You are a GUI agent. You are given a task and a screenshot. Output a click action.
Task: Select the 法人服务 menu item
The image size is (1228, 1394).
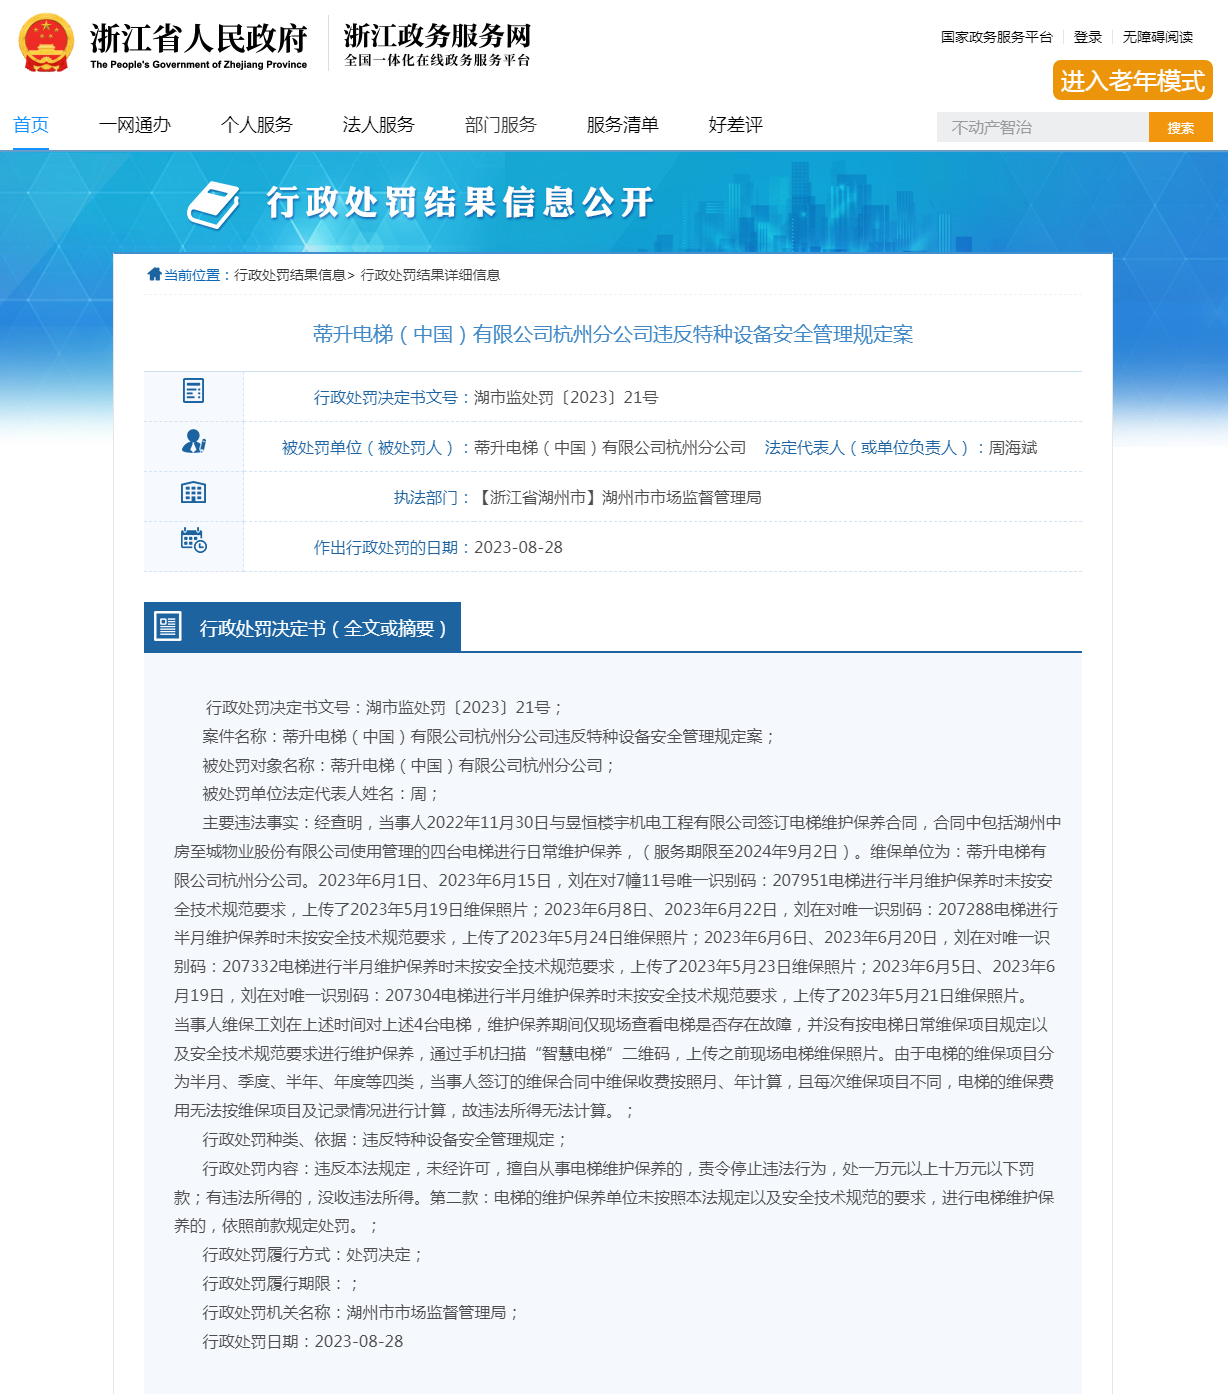[x=379, y=125]
